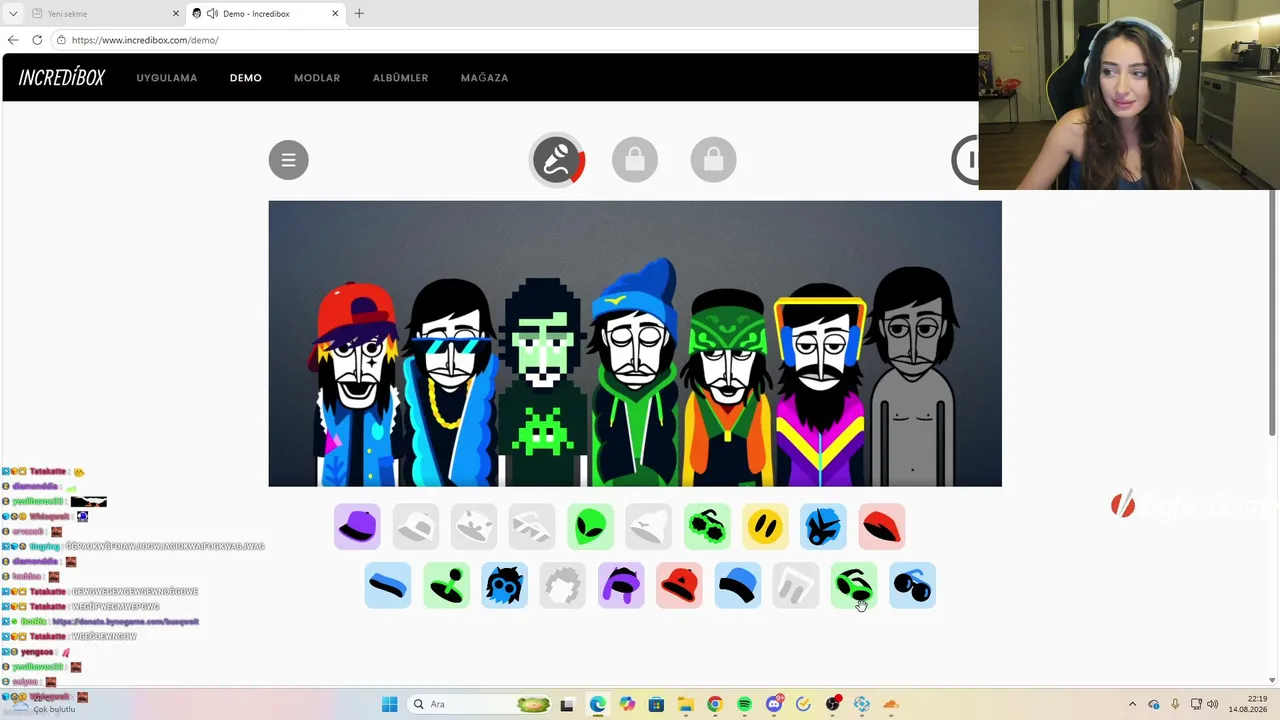Click the empty shirtless grey character
The height and width of the screenshot is (720, 1280).
click(913, 377)
